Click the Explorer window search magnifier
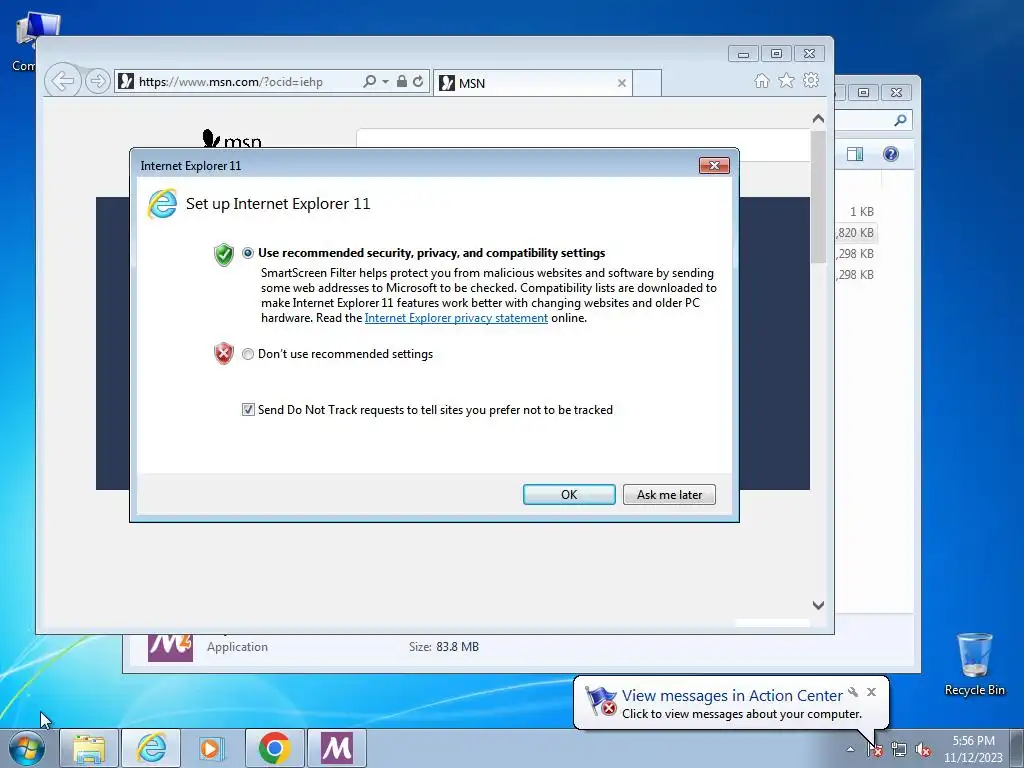 coord(901,120)
